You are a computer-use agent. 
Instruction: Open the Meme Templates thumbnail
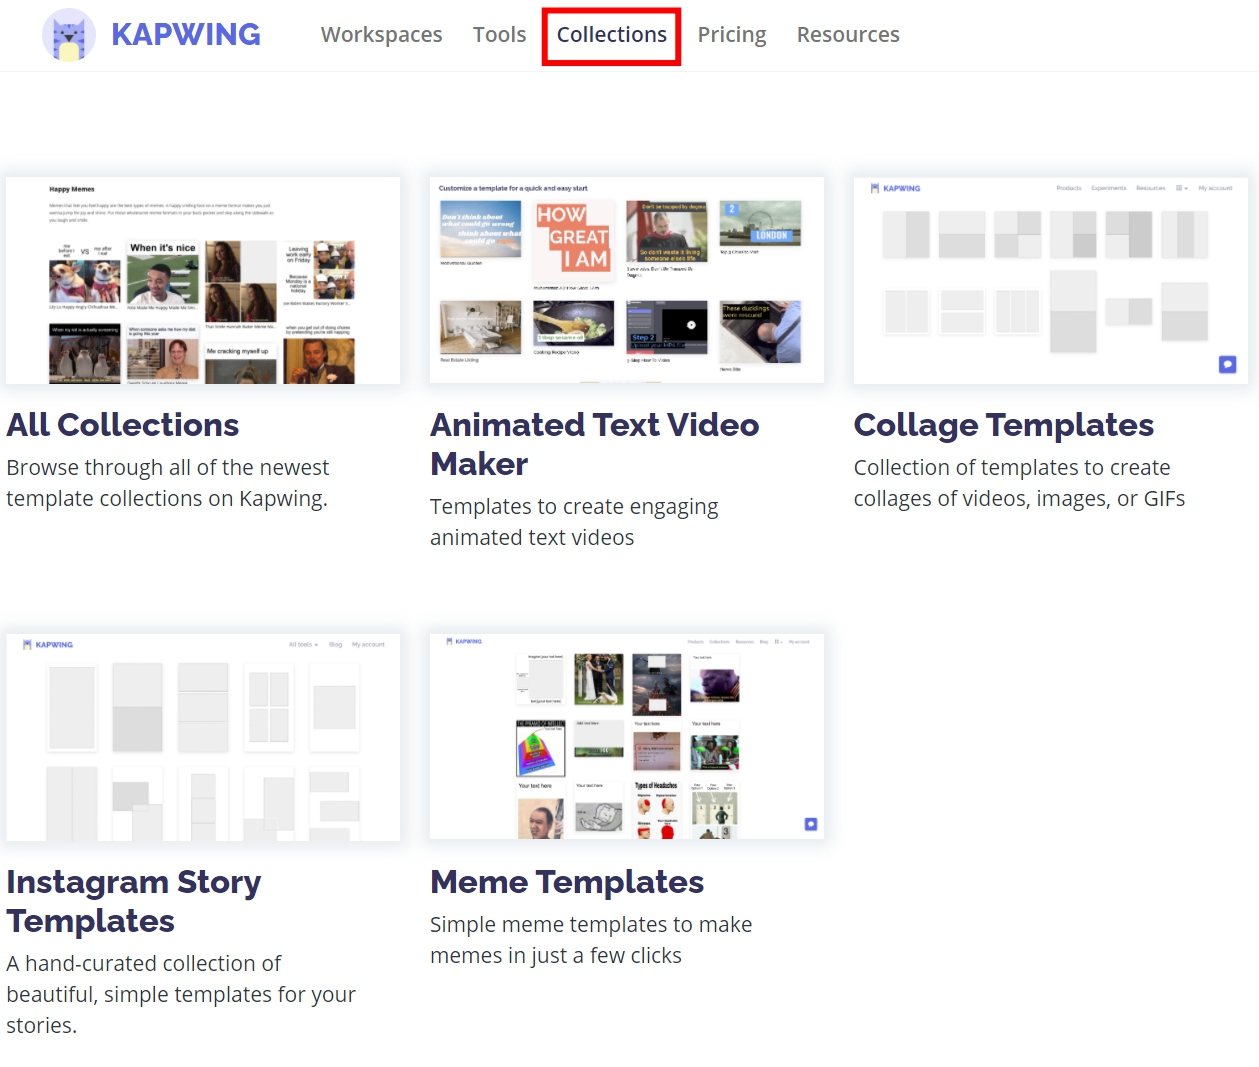coord(627,736)
